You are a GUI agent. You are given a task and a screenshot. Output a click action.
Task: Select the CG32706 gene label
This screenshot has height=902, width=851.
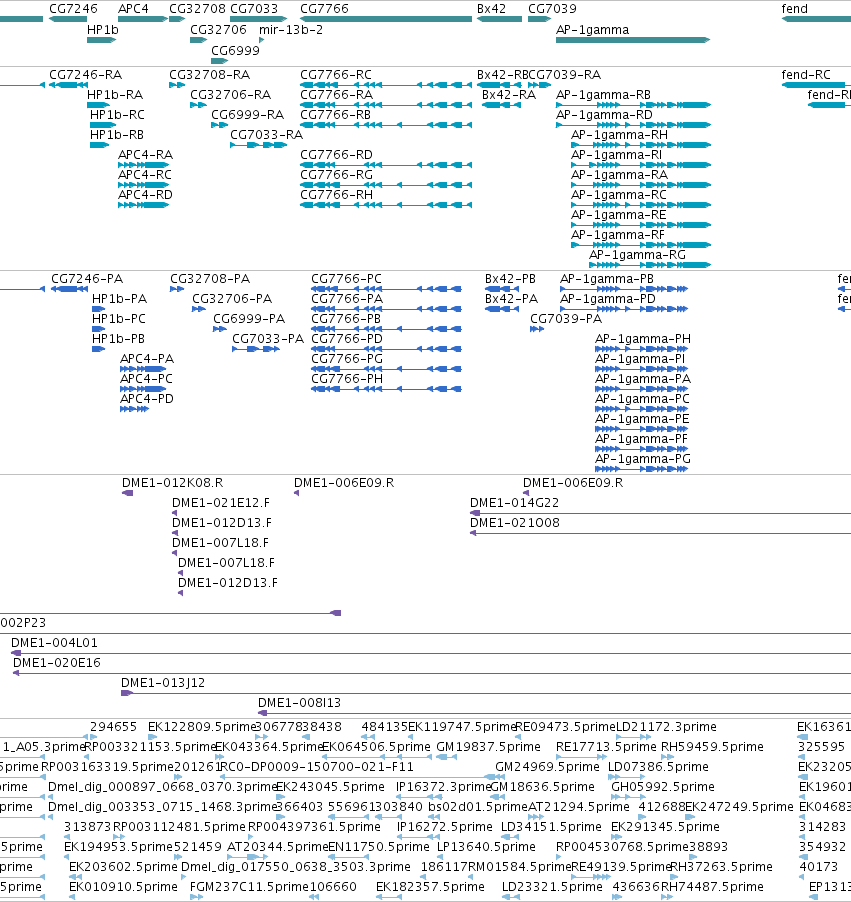[218, 29]
